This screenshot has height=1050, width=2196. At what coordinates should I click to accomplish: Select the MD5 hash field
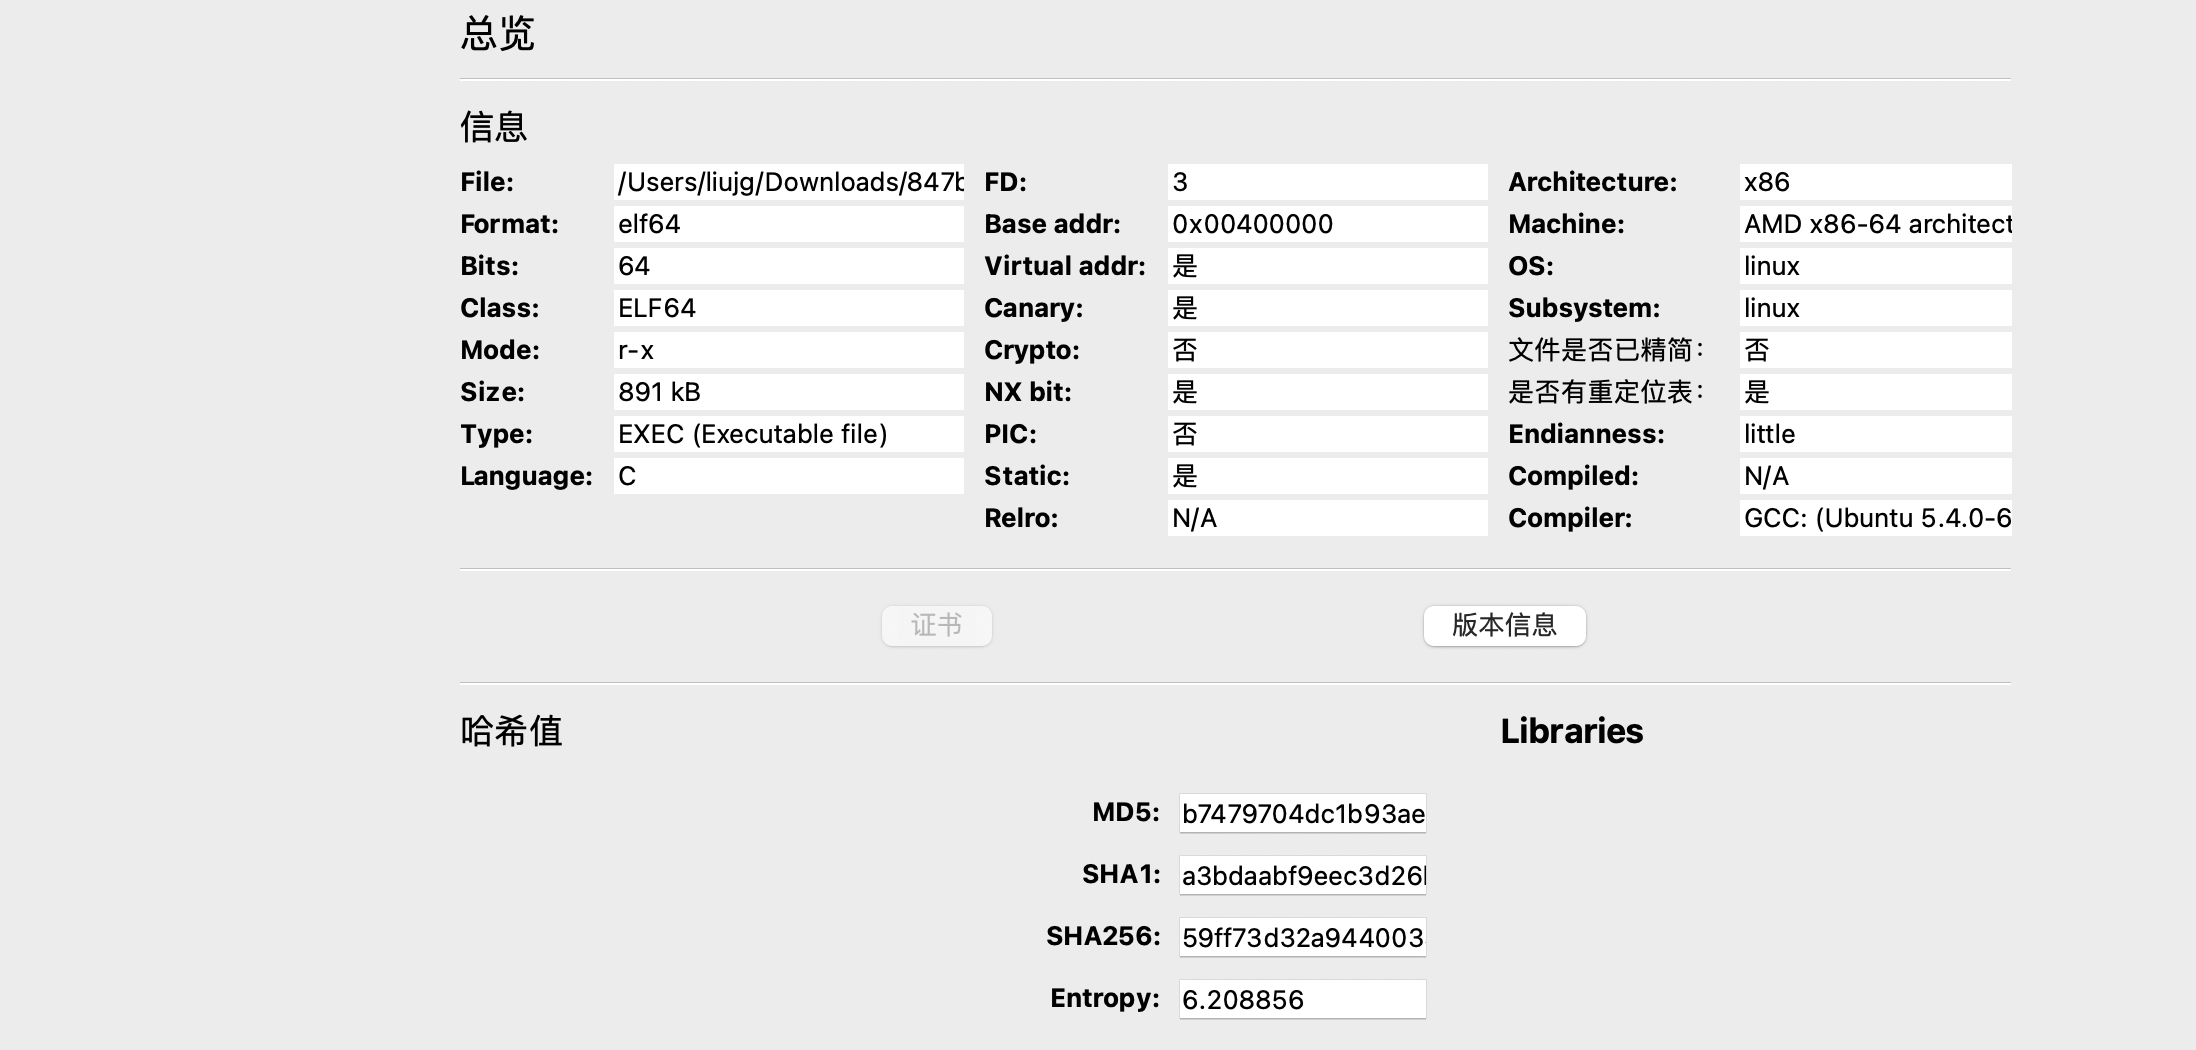(x=1302, y=813)
